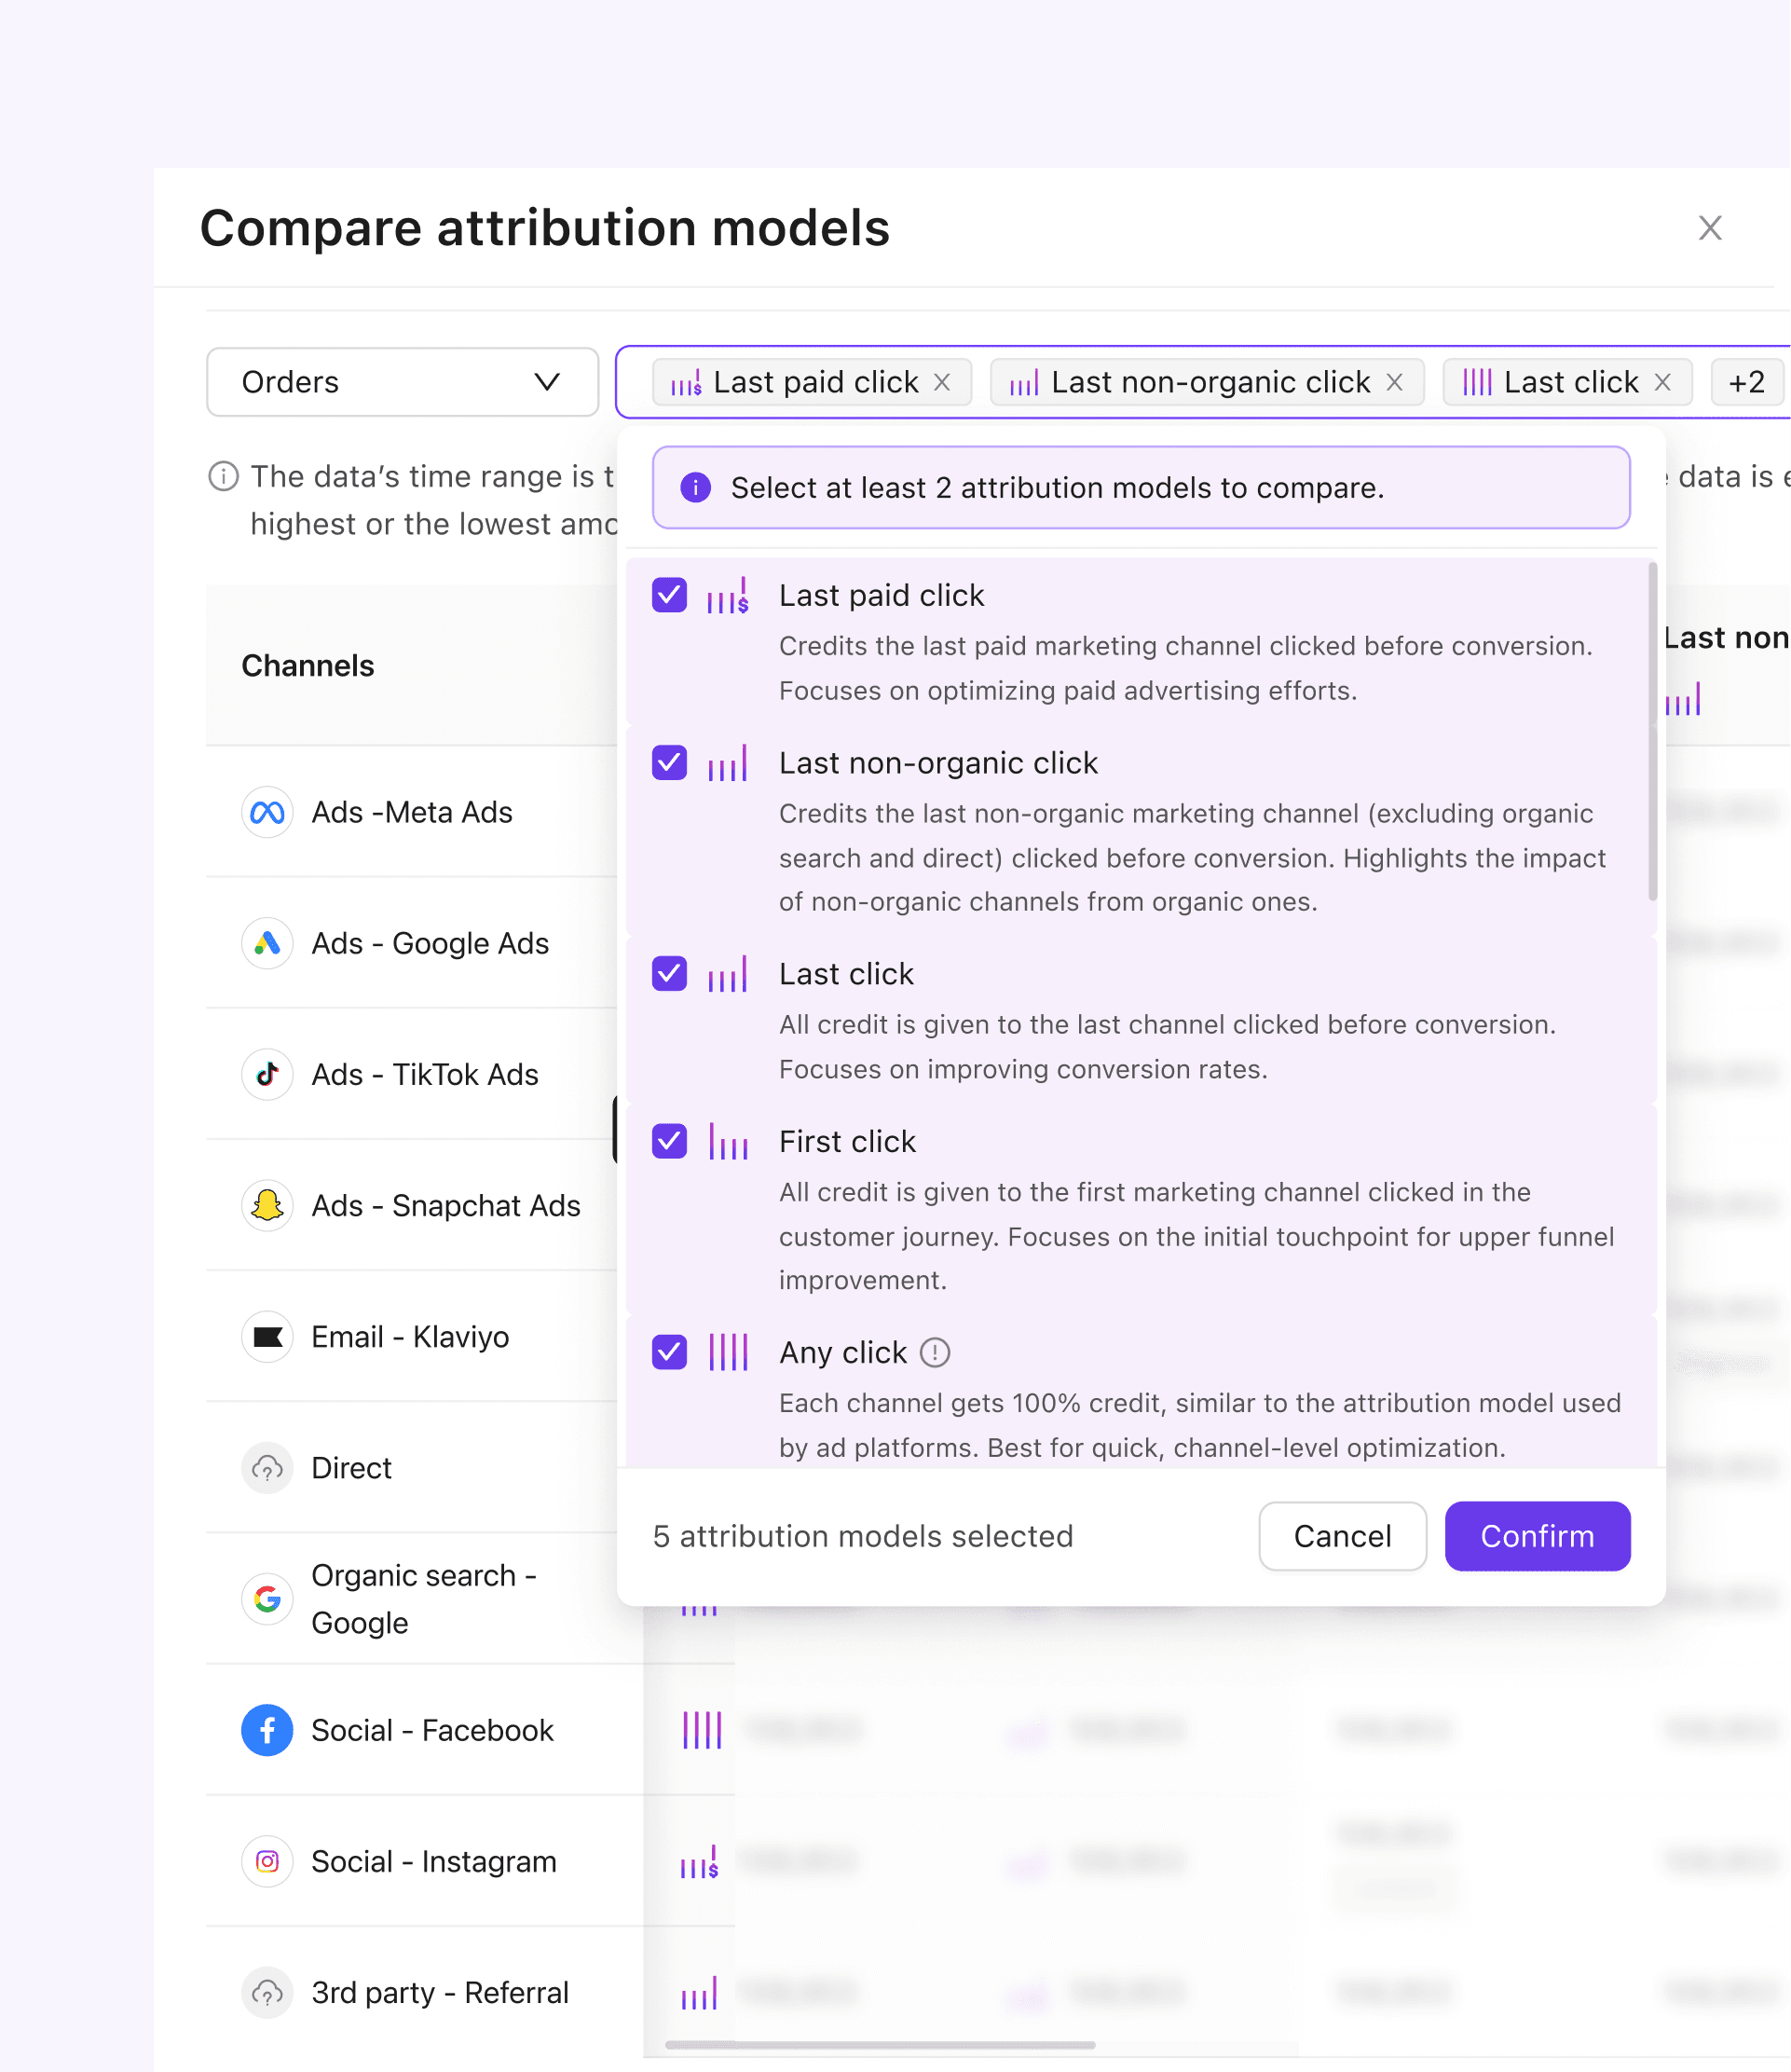Click the time range info icon
The height and width of the screenshot is (2072, 1791).
[223, 477]
